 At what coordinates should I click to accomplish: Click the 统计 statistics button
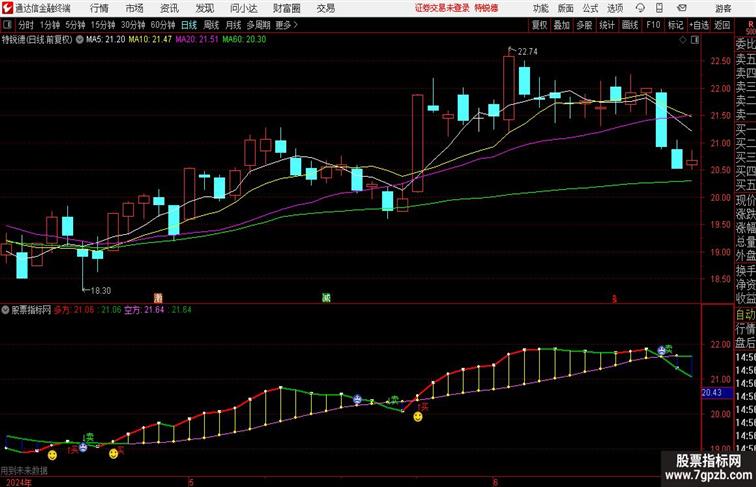(607, 25)
